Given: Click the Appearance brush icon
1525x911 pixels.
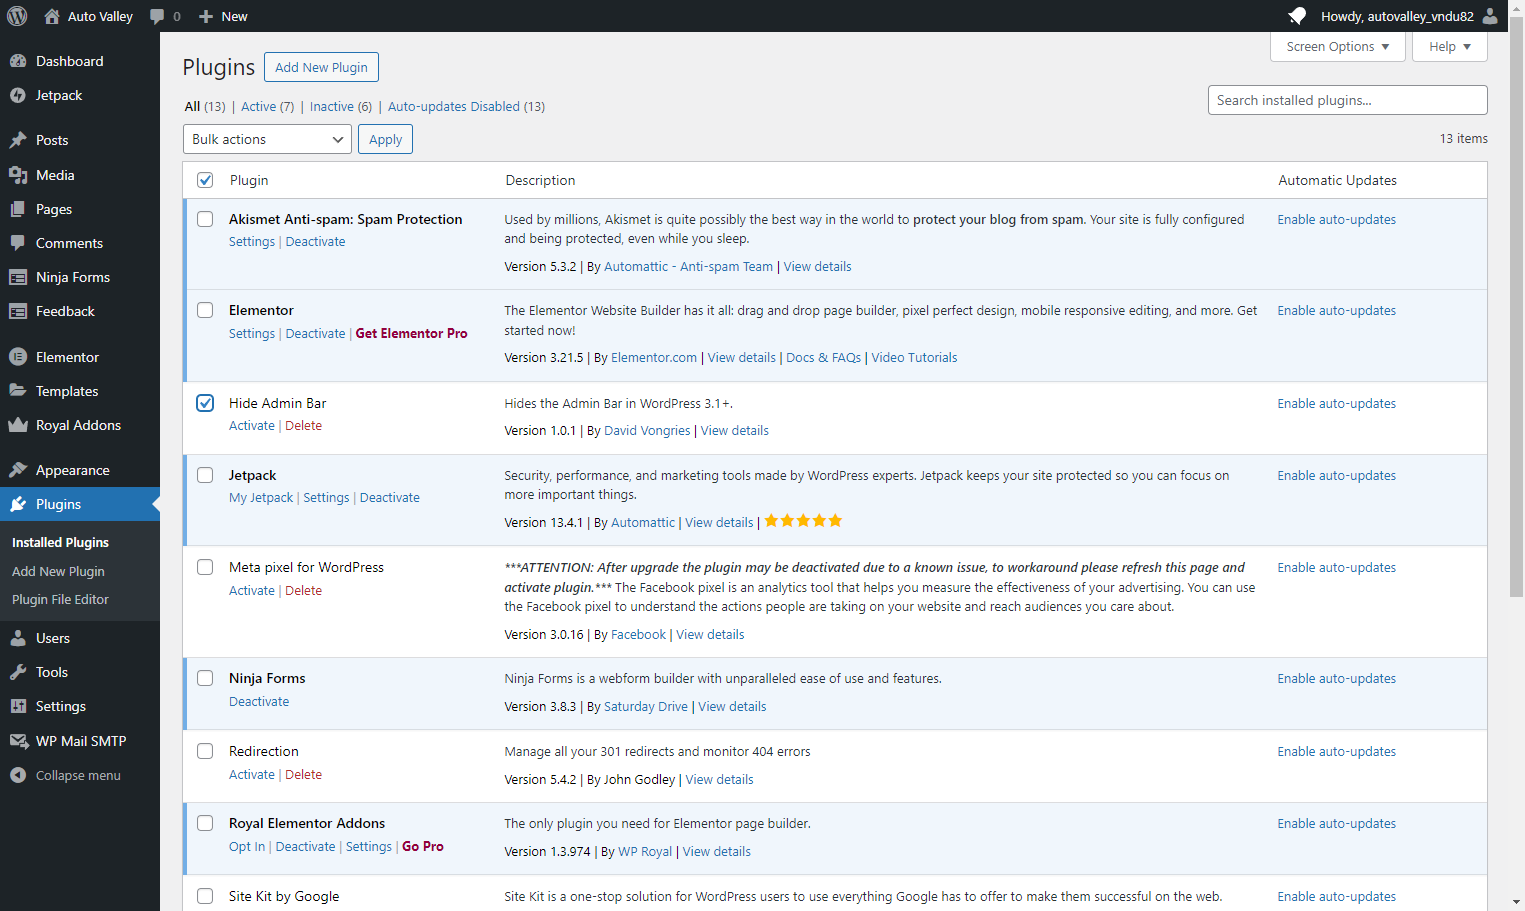Looking at the screenshot, I should coord(18,470).
